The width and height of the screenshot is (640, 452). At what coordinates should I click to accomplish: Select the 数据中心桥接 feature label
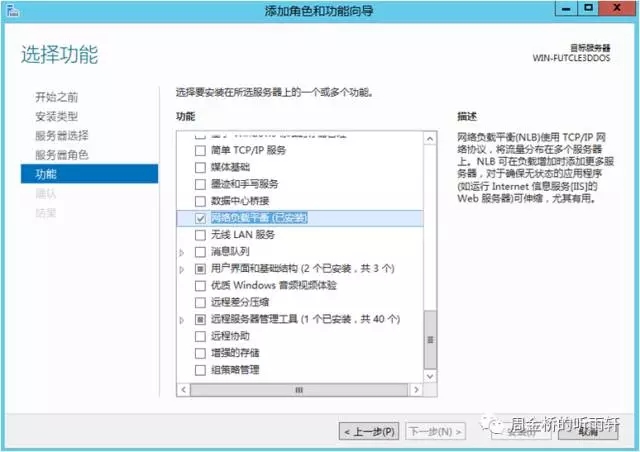tap(240, 201)
